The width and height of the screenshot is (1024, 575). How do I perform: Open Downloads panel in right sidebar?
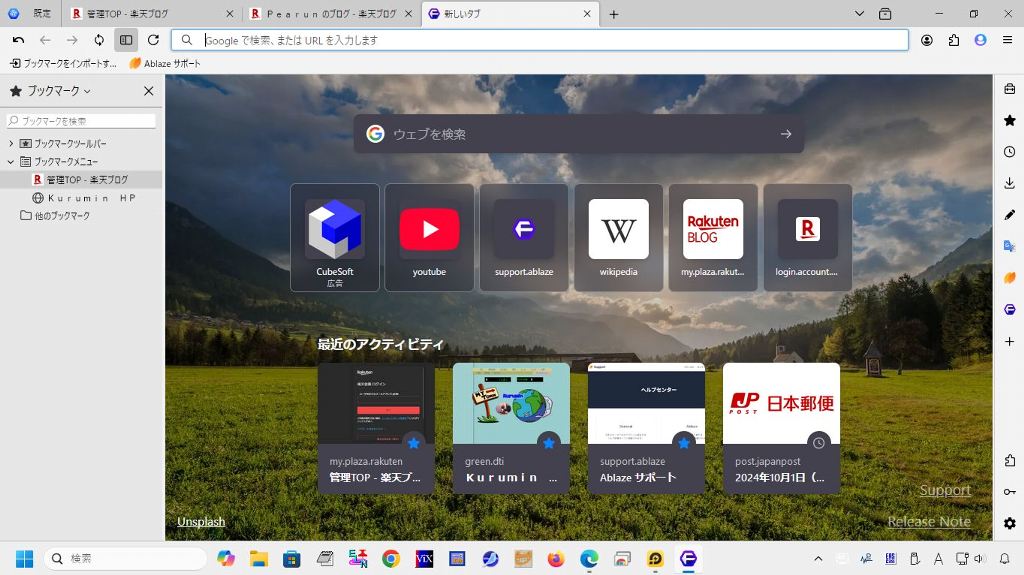(1009, 183)
